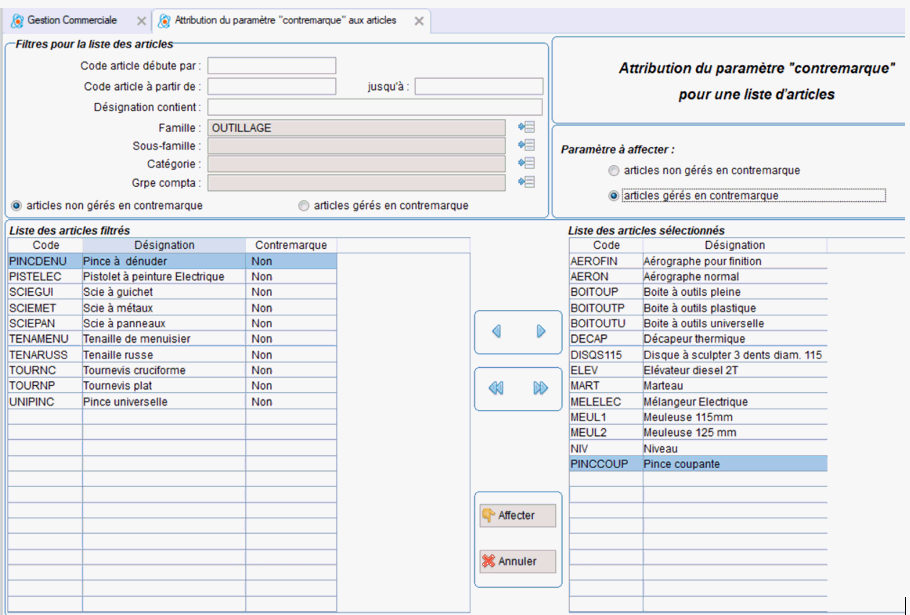Select the PISTELEC row
This screenshot has height=615, width=910.
[172, 277]
